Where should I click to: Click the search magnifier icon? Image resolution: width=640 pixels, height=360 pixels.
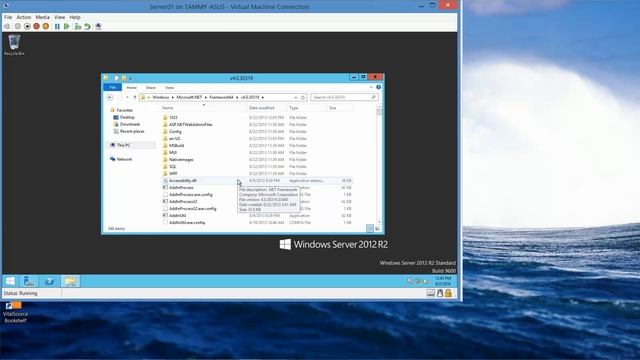point(373,98)
